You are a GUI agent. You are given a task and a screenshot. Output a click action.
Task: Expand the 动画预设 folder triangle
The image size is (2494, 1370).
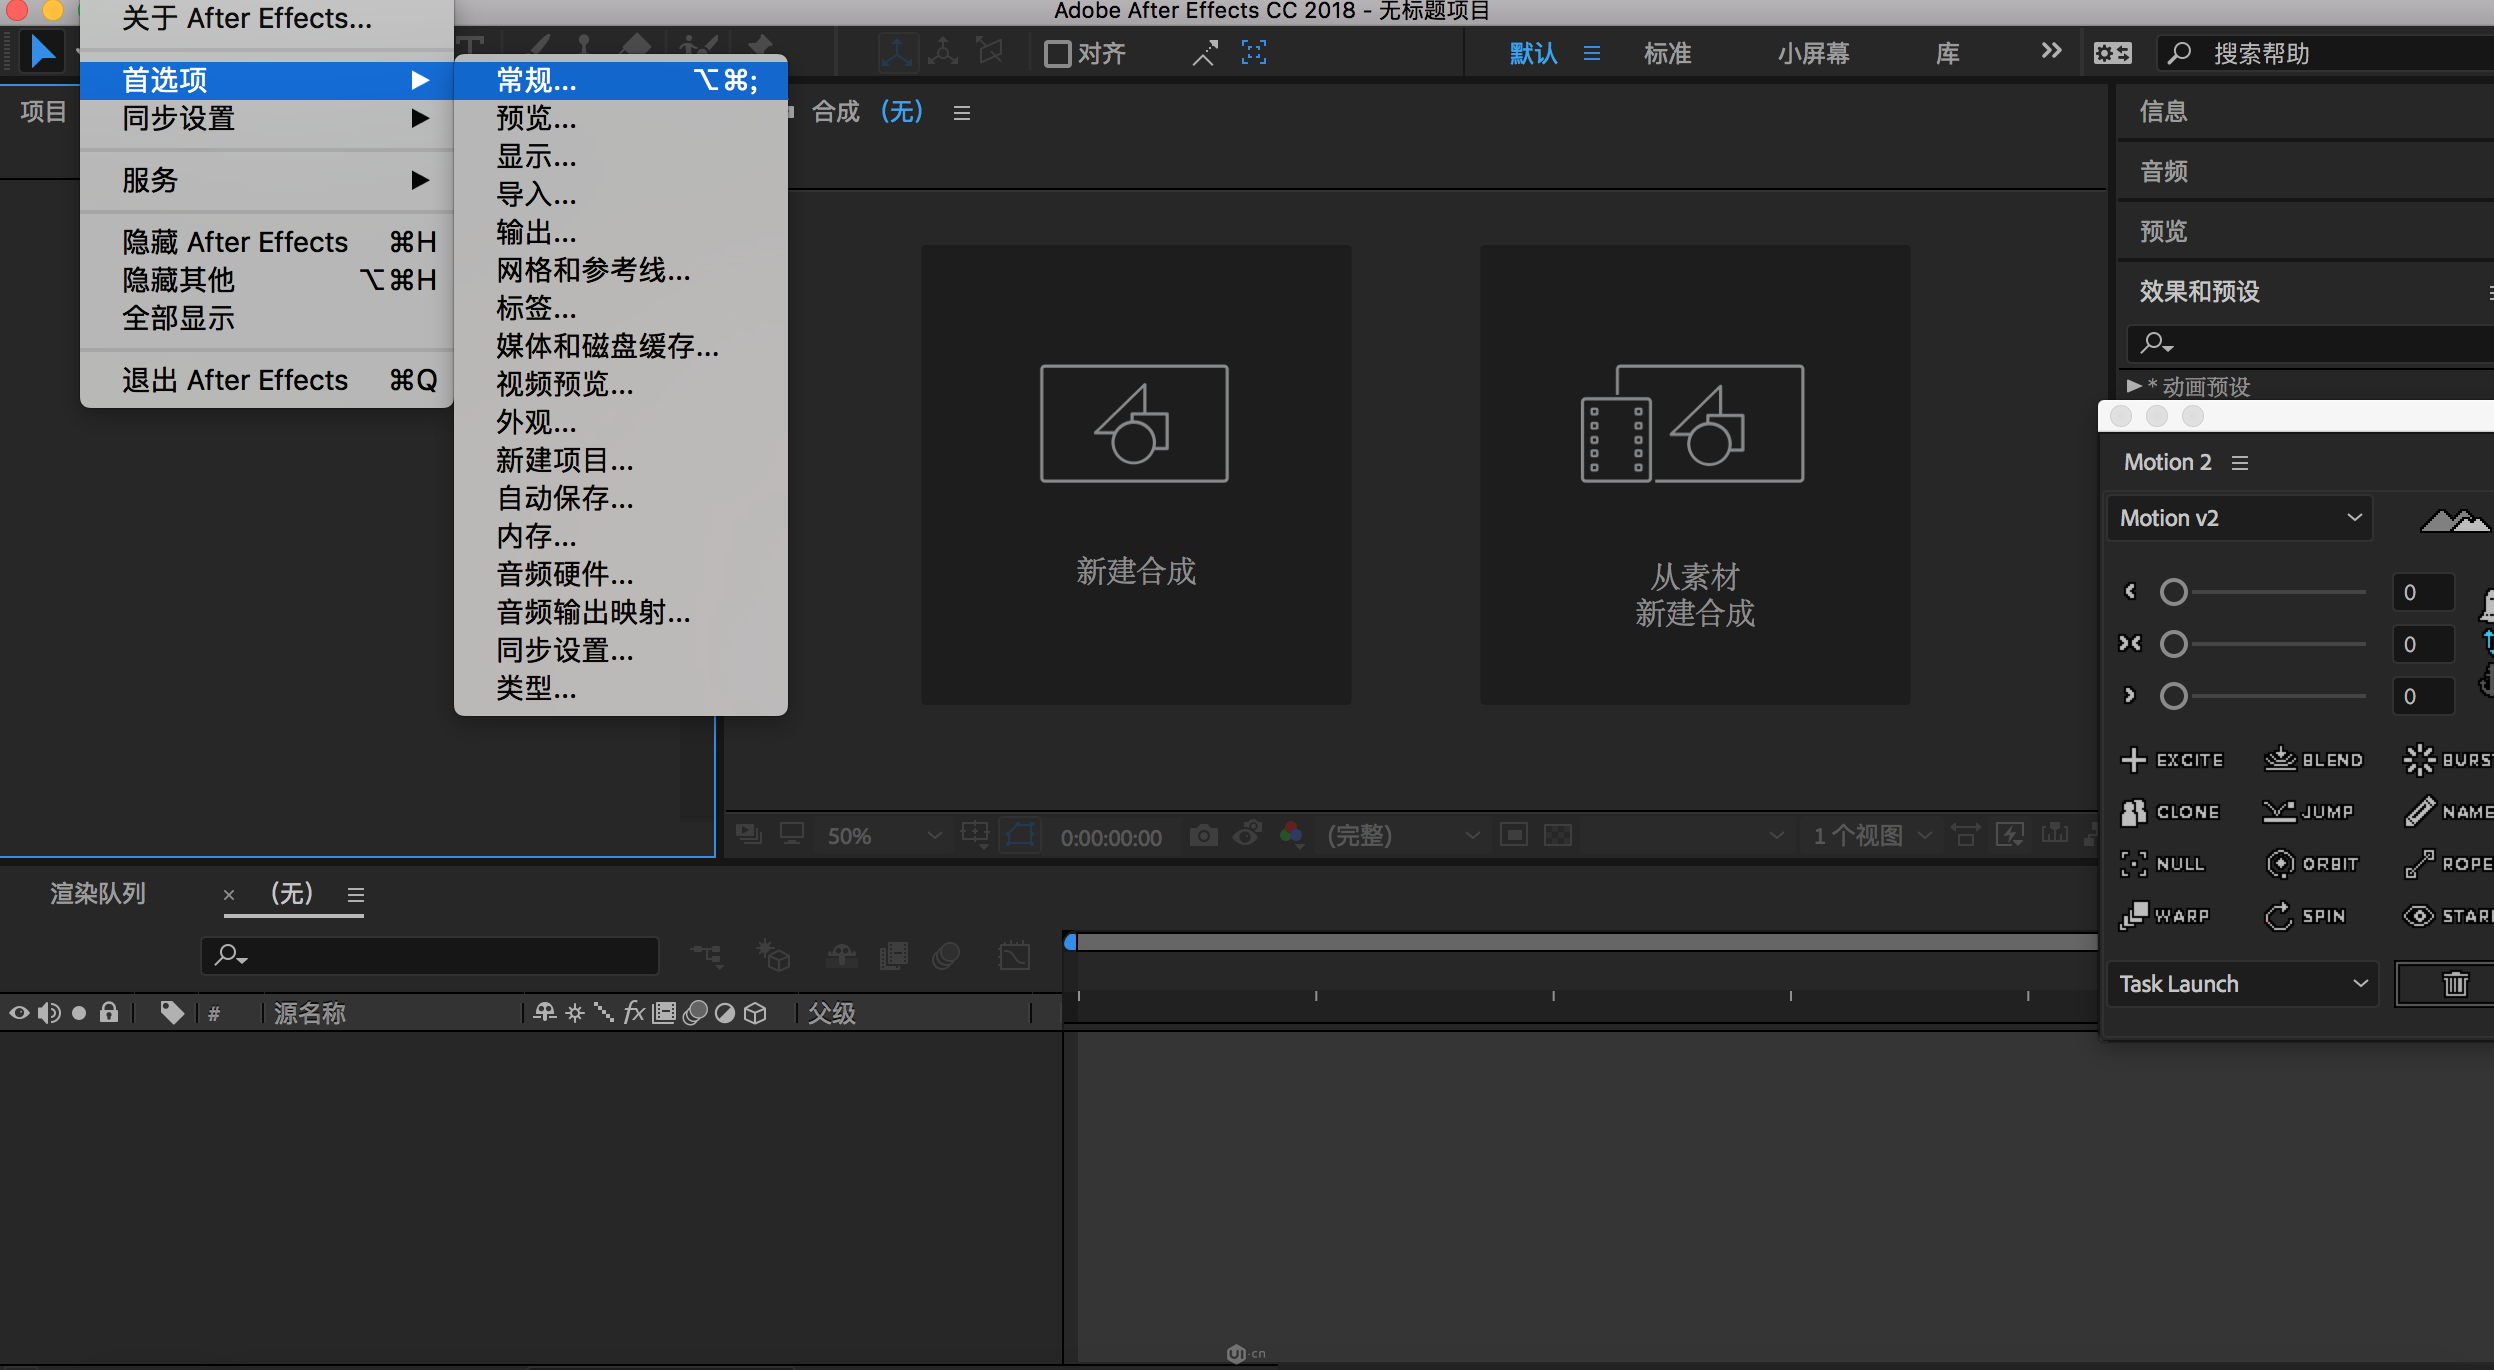click(x=2134, y=386)
